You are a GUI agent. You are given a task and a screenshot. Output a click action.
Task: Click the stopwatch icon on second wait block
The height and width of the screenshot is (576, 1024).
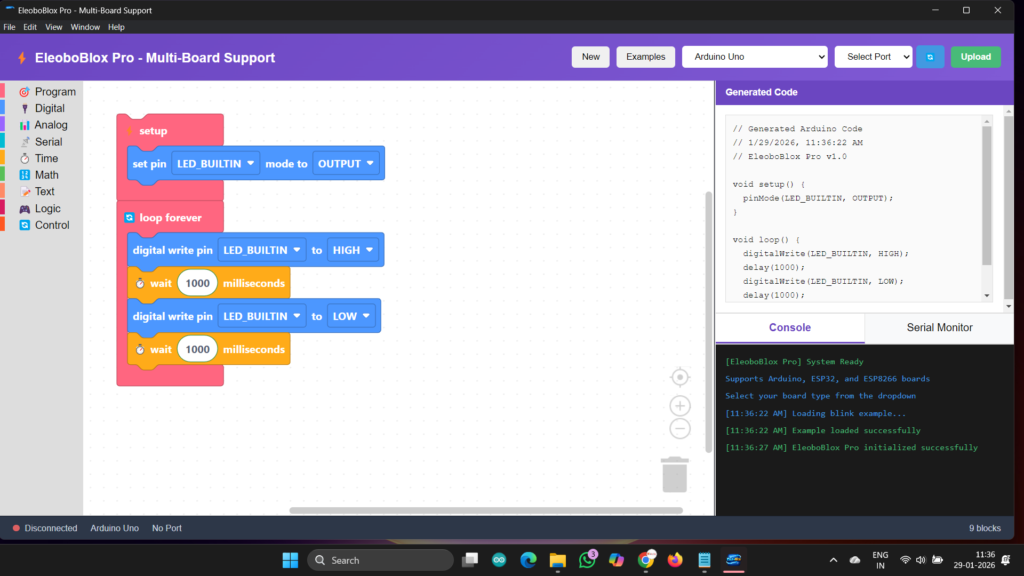point(140,349)
